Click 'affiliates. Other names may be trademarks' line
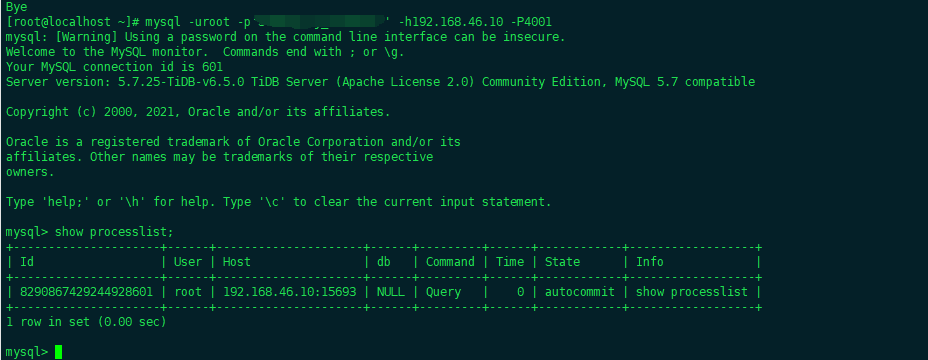Screen dimensions: 928x360 [220, 157]
